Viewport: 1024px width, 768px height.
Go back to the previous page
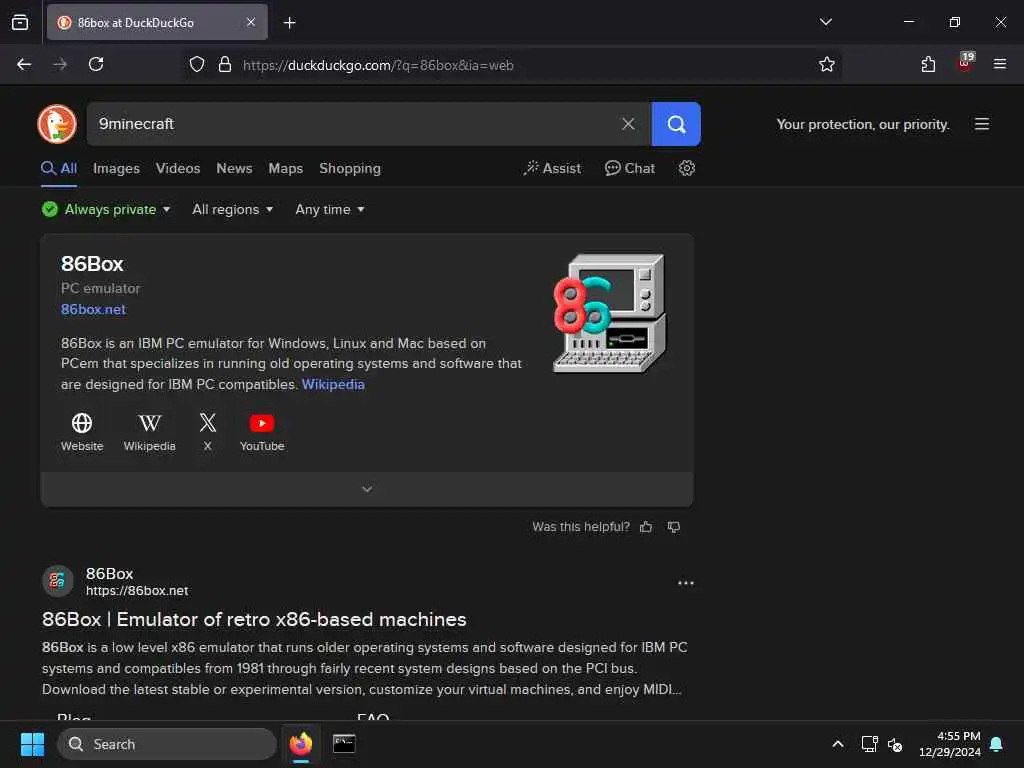(24, 64)
